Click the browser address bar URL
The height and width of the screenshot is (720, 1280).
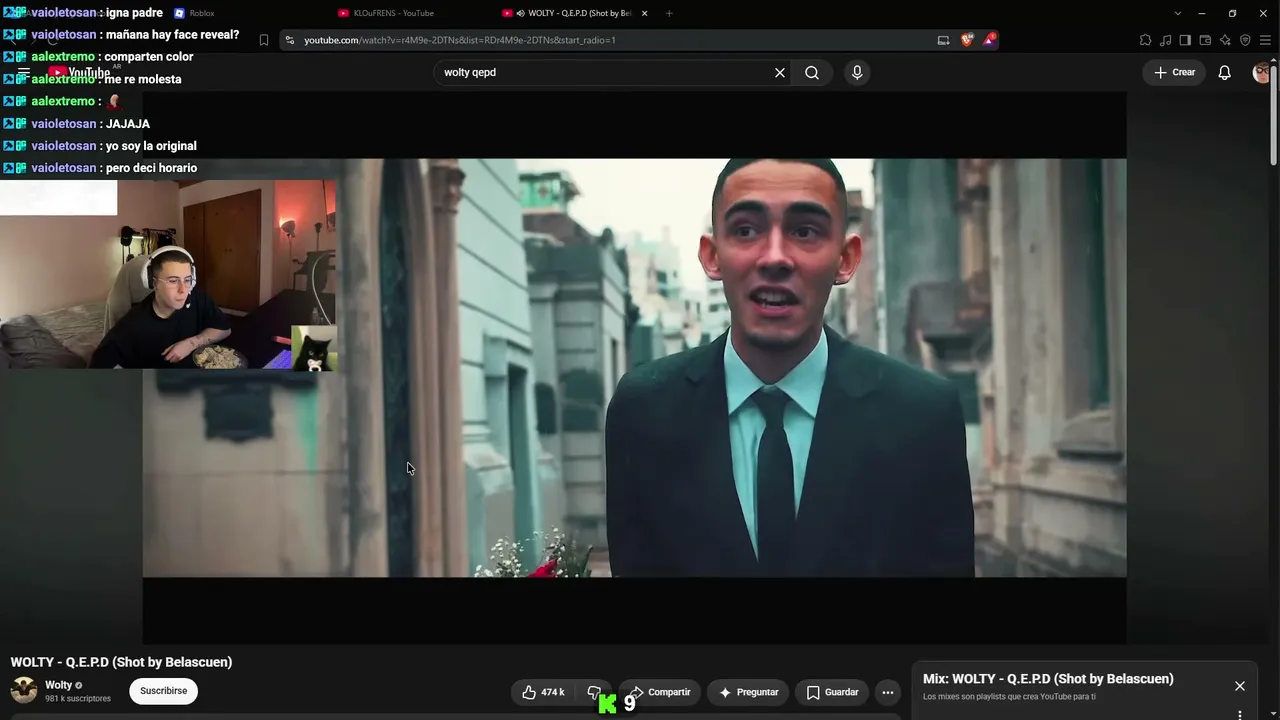460,40
